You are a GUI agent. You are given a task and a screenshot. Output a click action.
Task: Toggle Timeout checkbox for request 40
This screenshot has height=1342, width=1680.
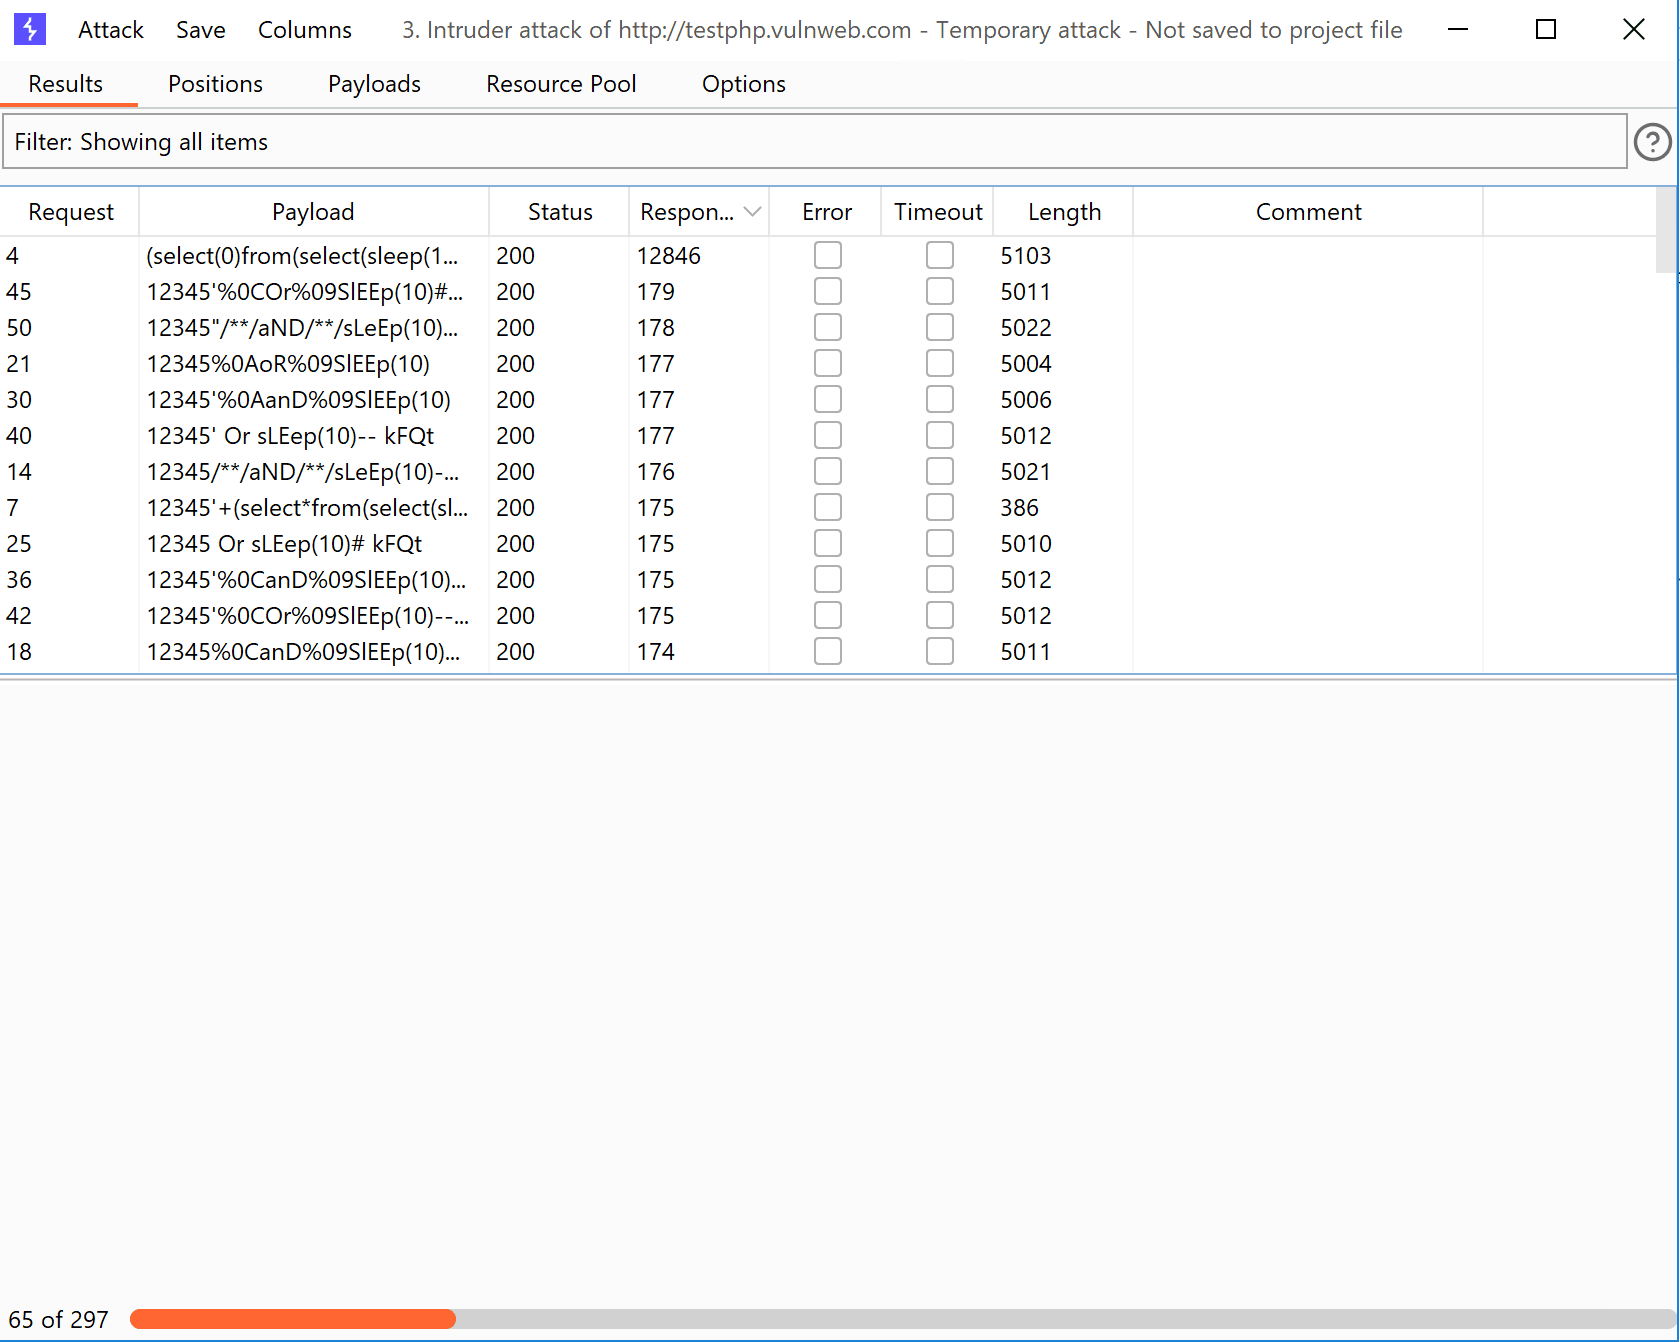(x=940, y=436)
